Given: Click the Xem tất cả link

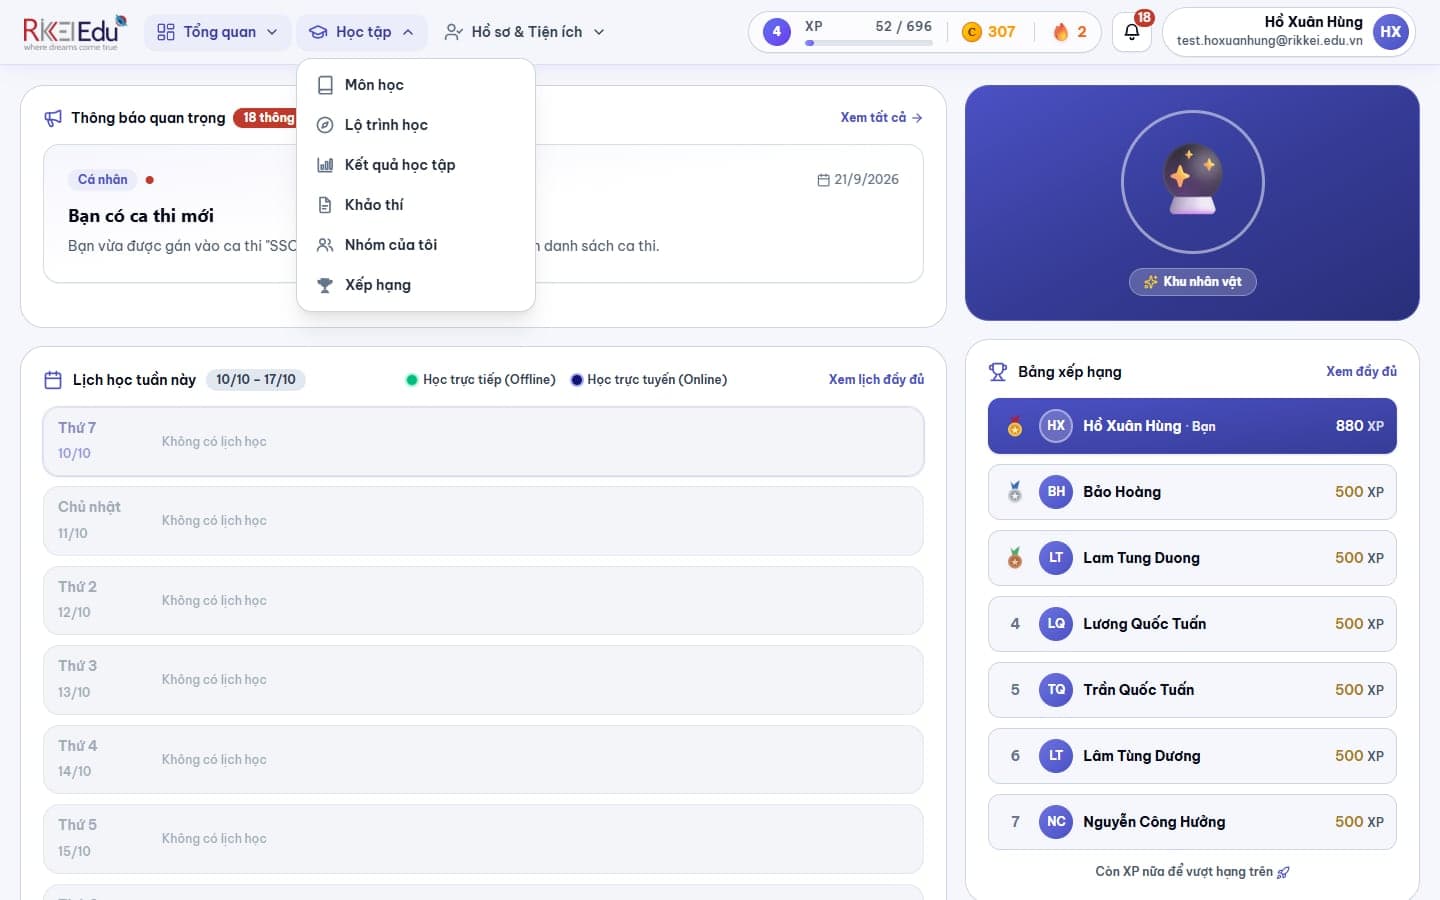Looking at the screenshot, I should click(x=881, y=118).
